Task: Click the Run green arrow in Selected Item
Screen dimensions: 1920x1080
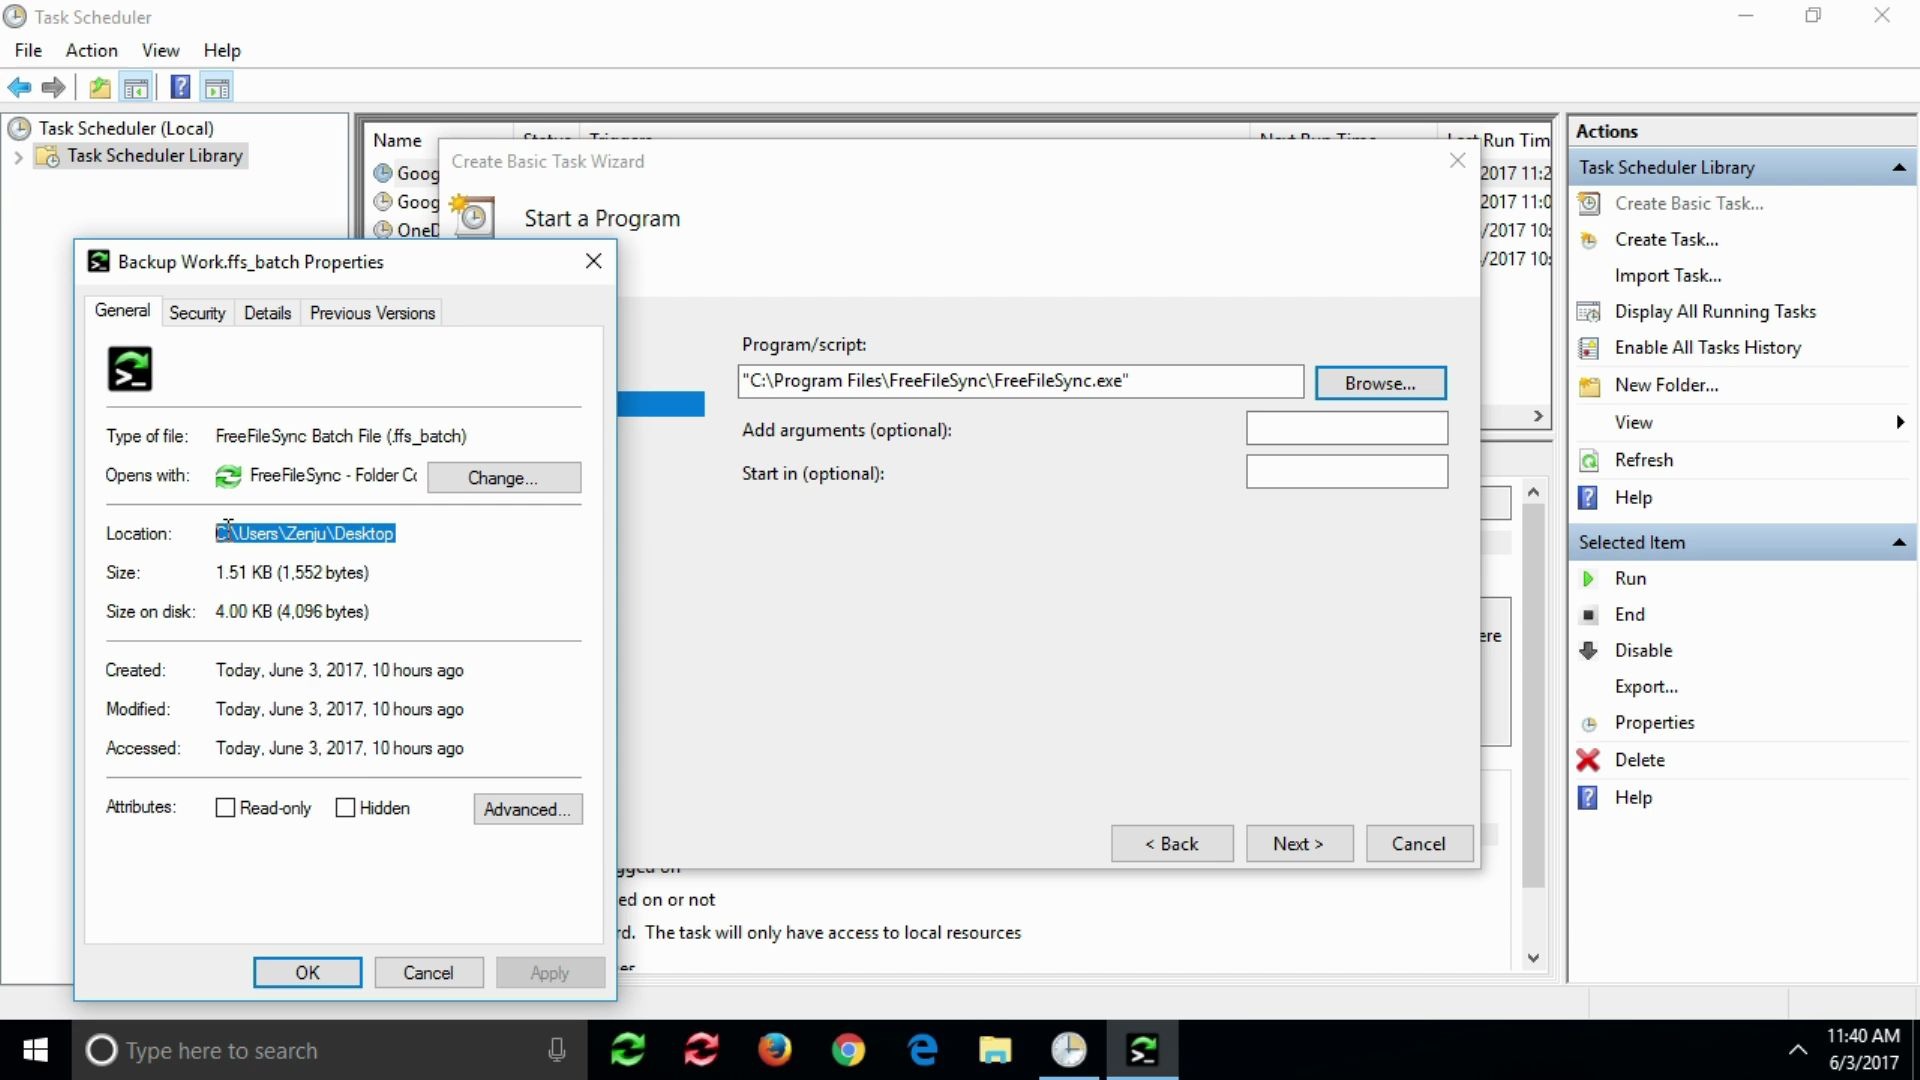Action: (1588, 579)
